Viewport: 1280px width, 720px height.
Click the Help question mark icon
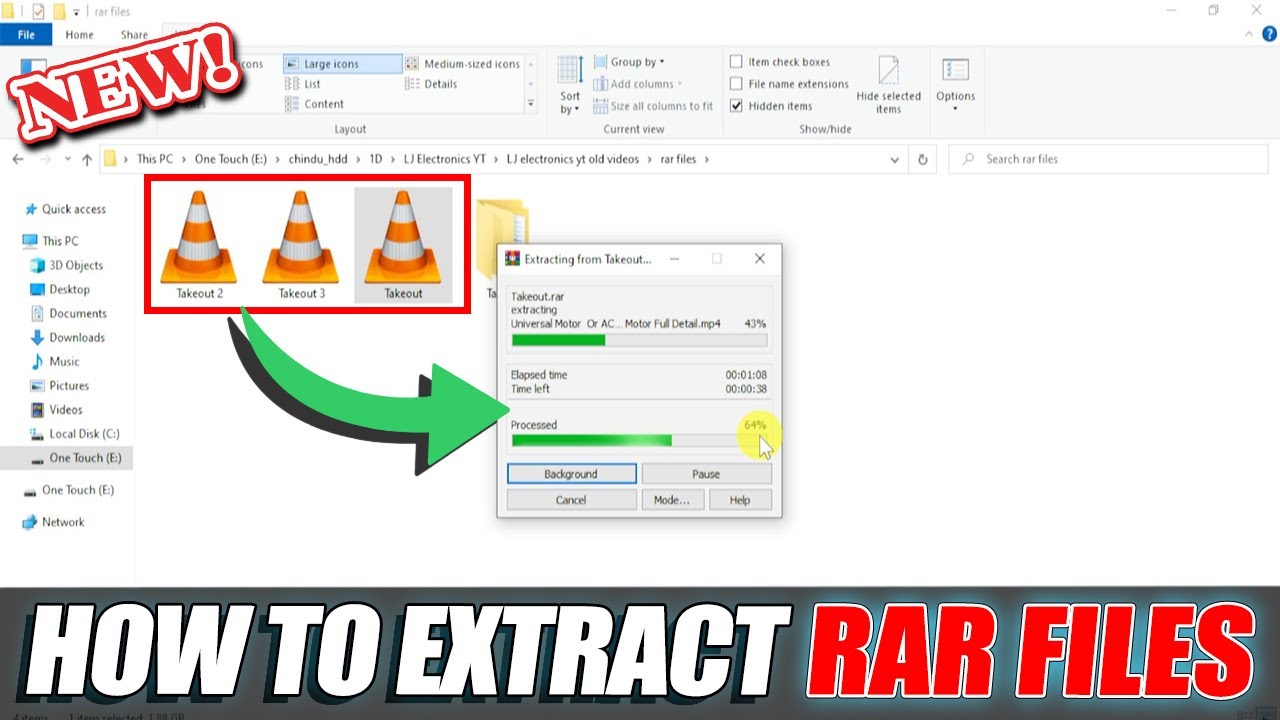1270,34
